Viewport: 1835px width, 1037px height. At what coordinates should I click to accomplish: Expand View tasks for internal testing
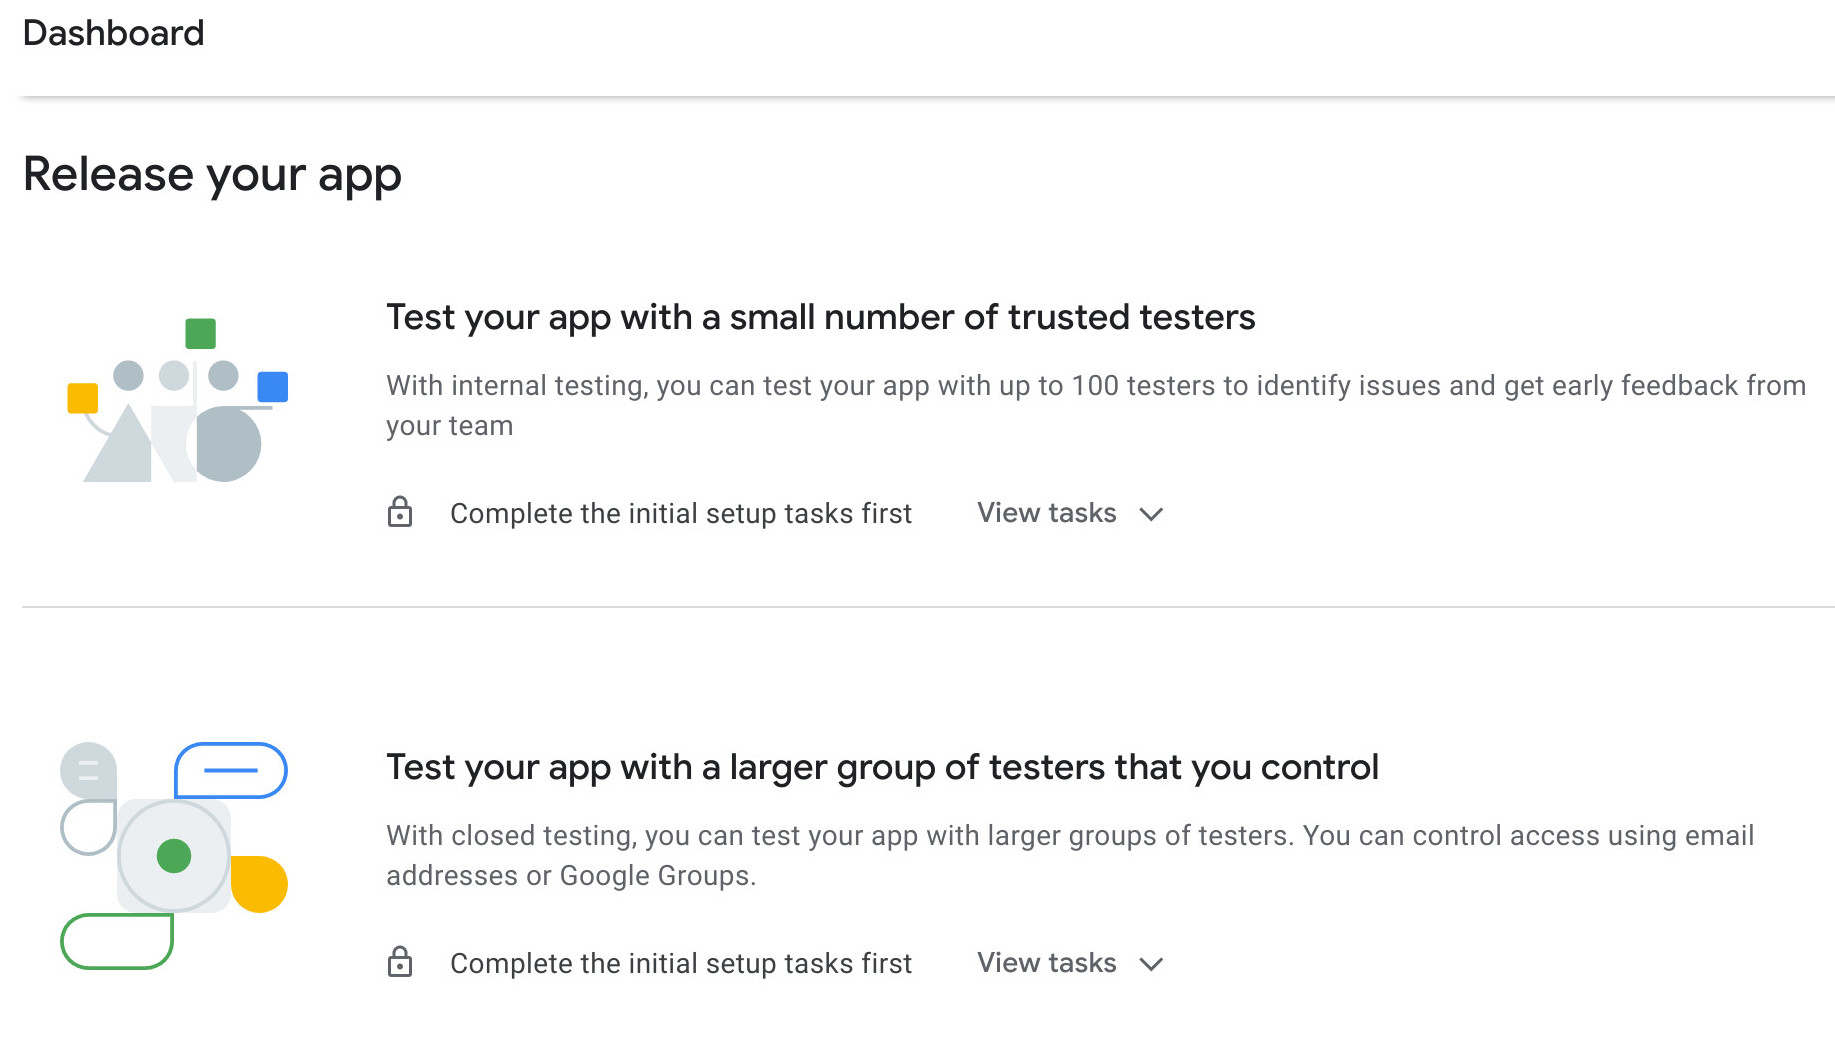(1070, 513)
